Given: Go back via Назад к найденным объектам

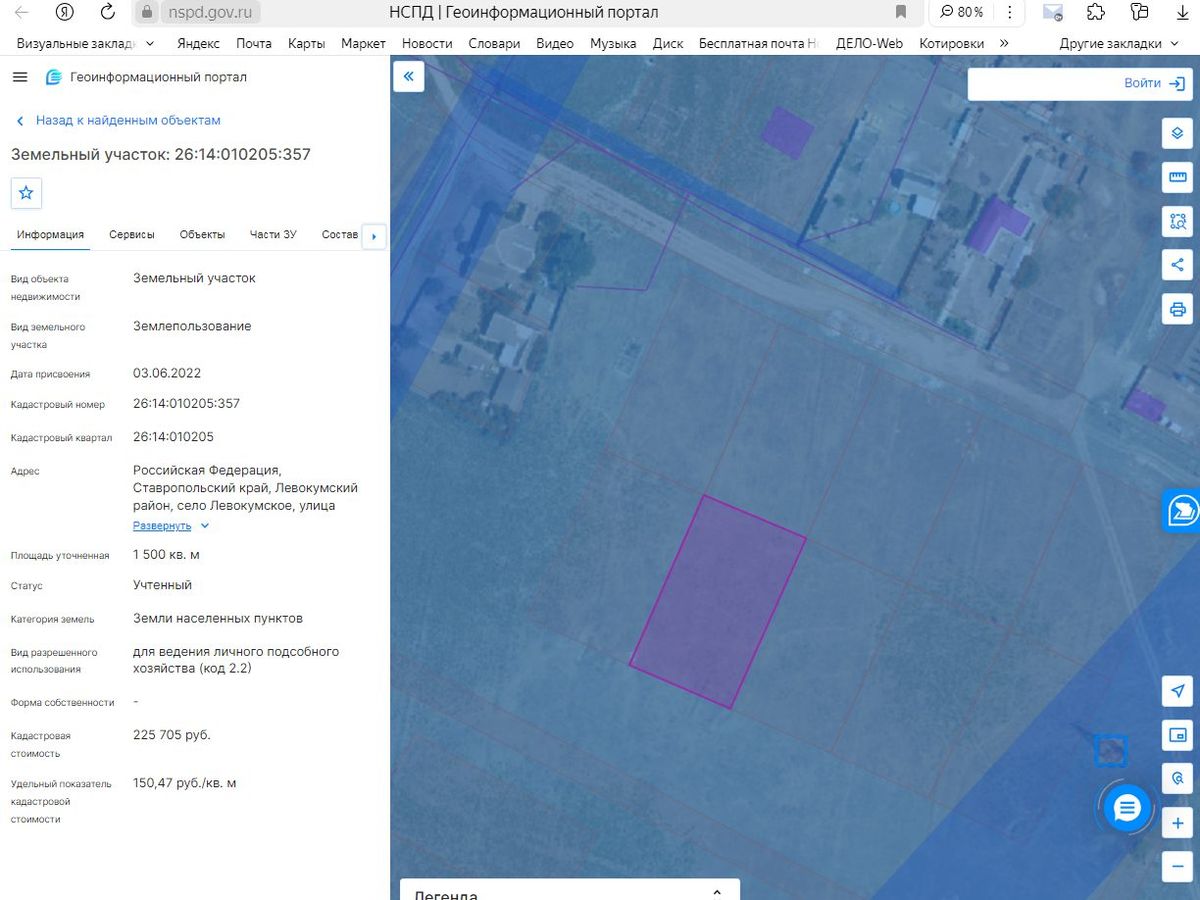Looking at the screenshot, I should 119,120.
